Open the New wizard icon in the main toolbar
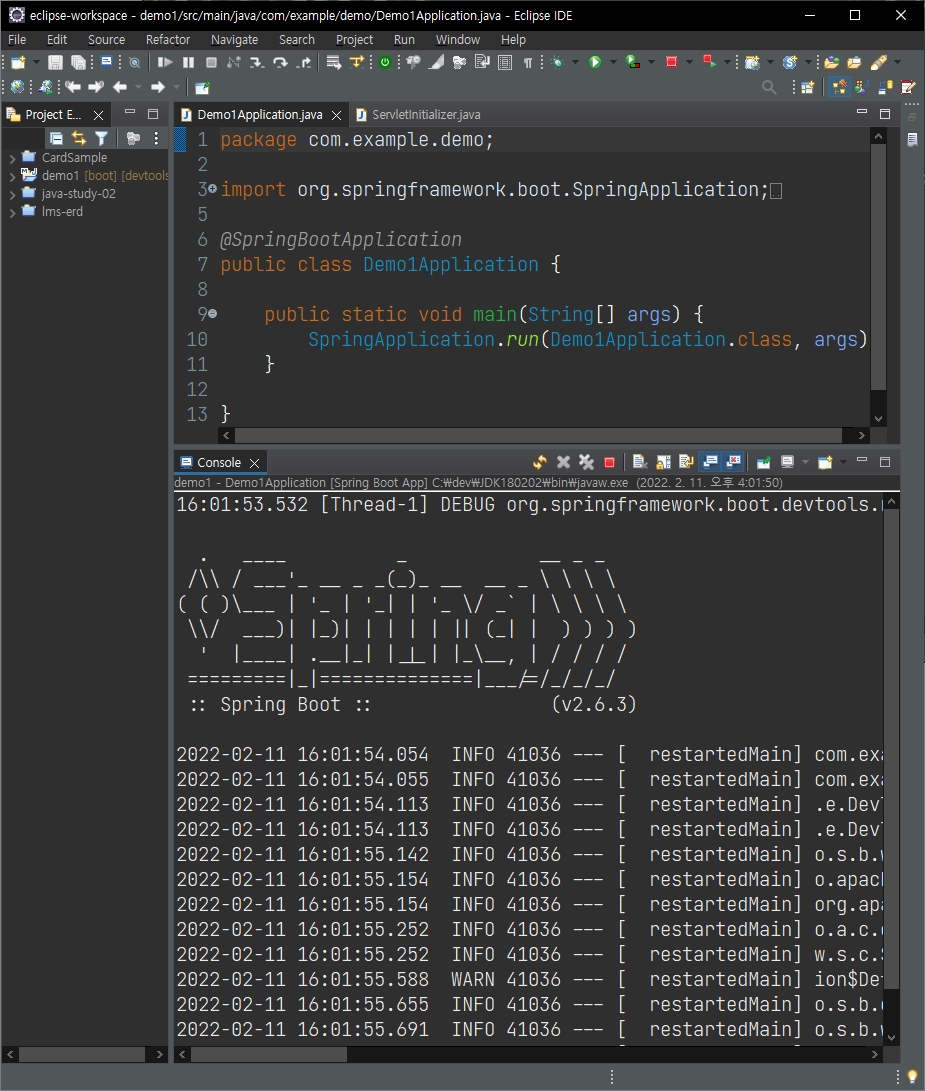 (x=18, y=63)
